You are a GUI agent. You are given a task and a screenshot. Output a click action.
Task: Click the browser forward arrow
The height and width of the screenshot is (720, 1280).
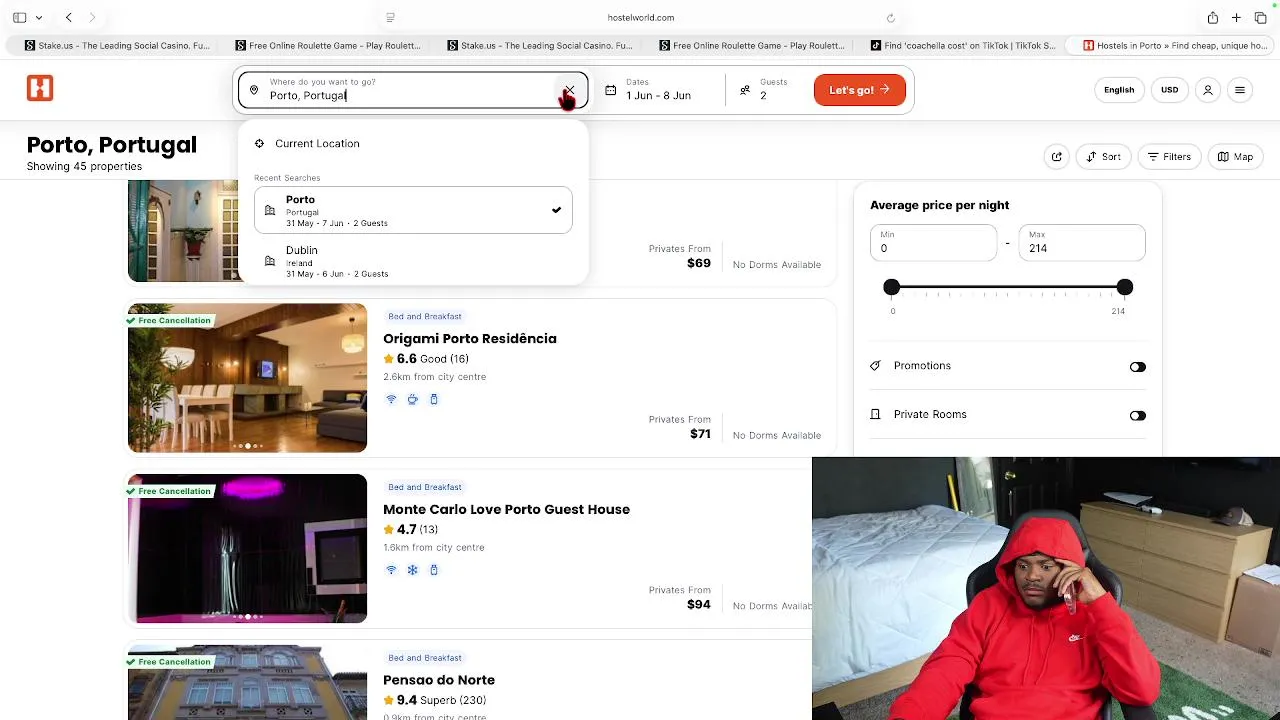pyautogui.click(x=92, y=18)
